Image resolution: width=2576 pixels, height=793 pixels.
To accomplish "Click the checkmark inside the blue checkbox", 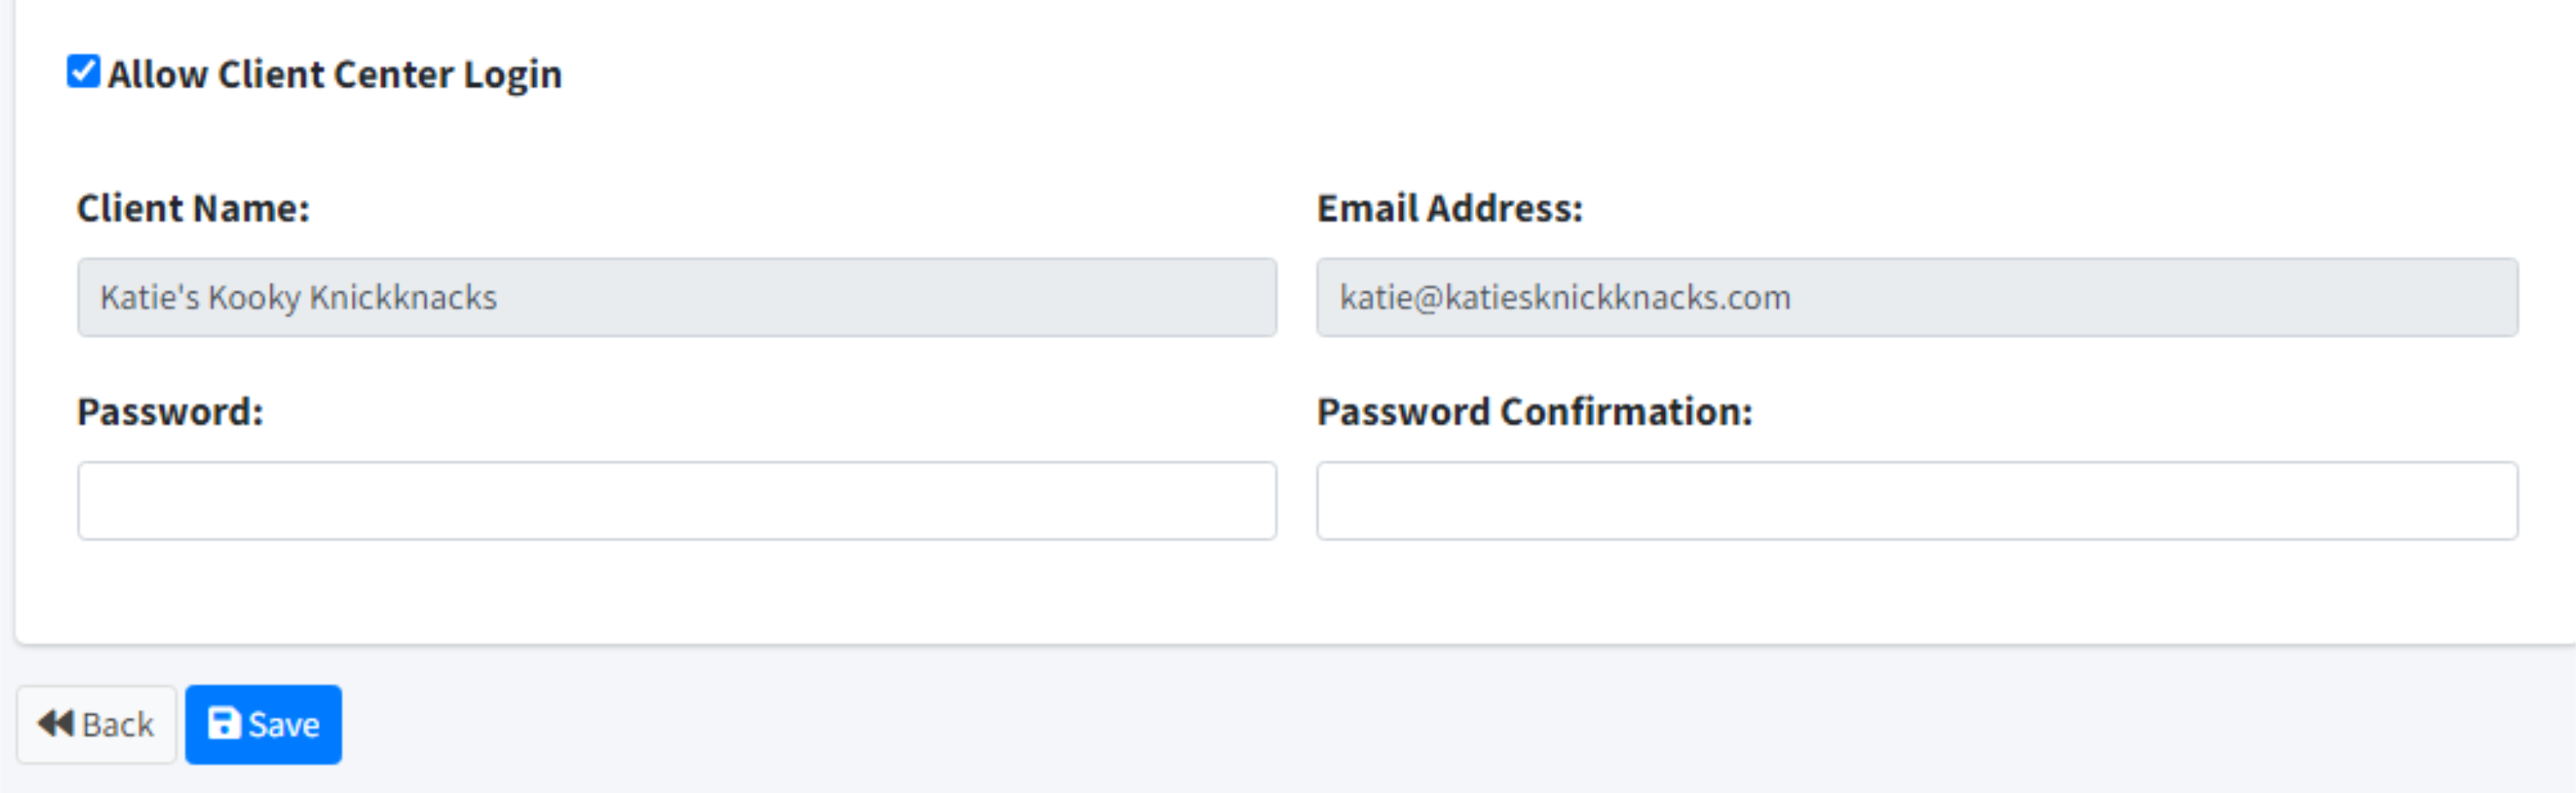I will (84, 70).
